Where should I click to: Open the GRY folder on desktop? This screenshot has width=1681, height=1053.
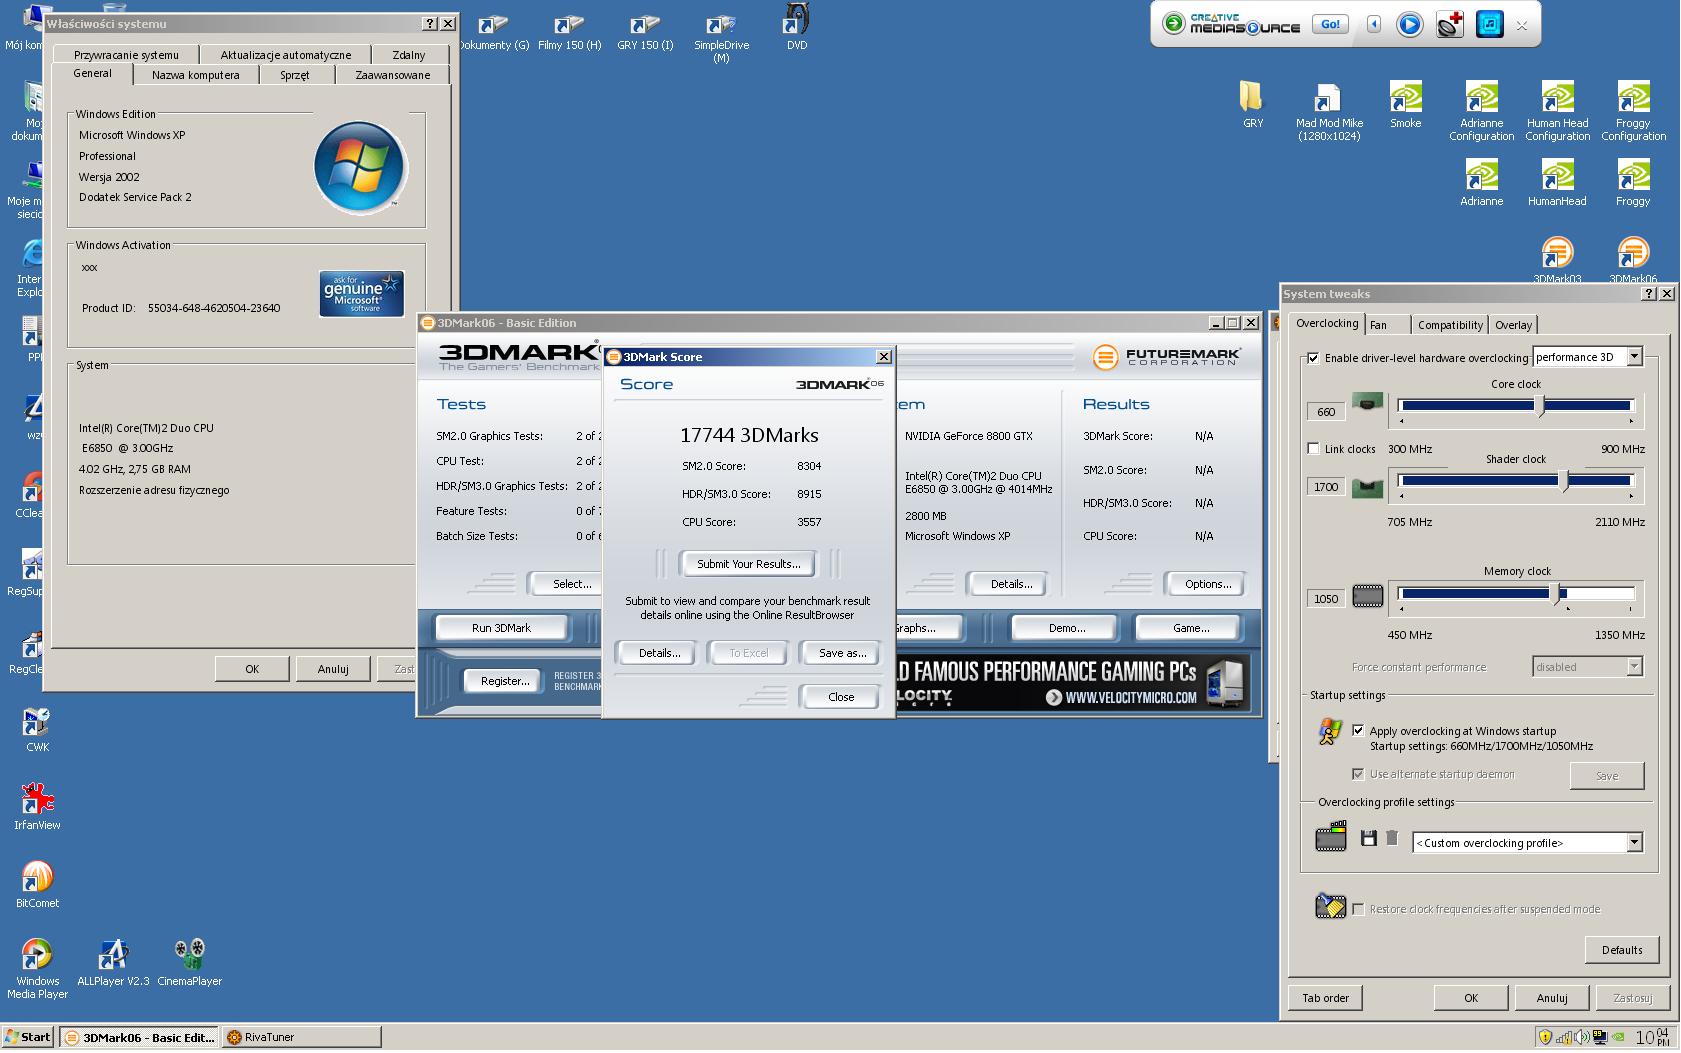(1253, 104)
